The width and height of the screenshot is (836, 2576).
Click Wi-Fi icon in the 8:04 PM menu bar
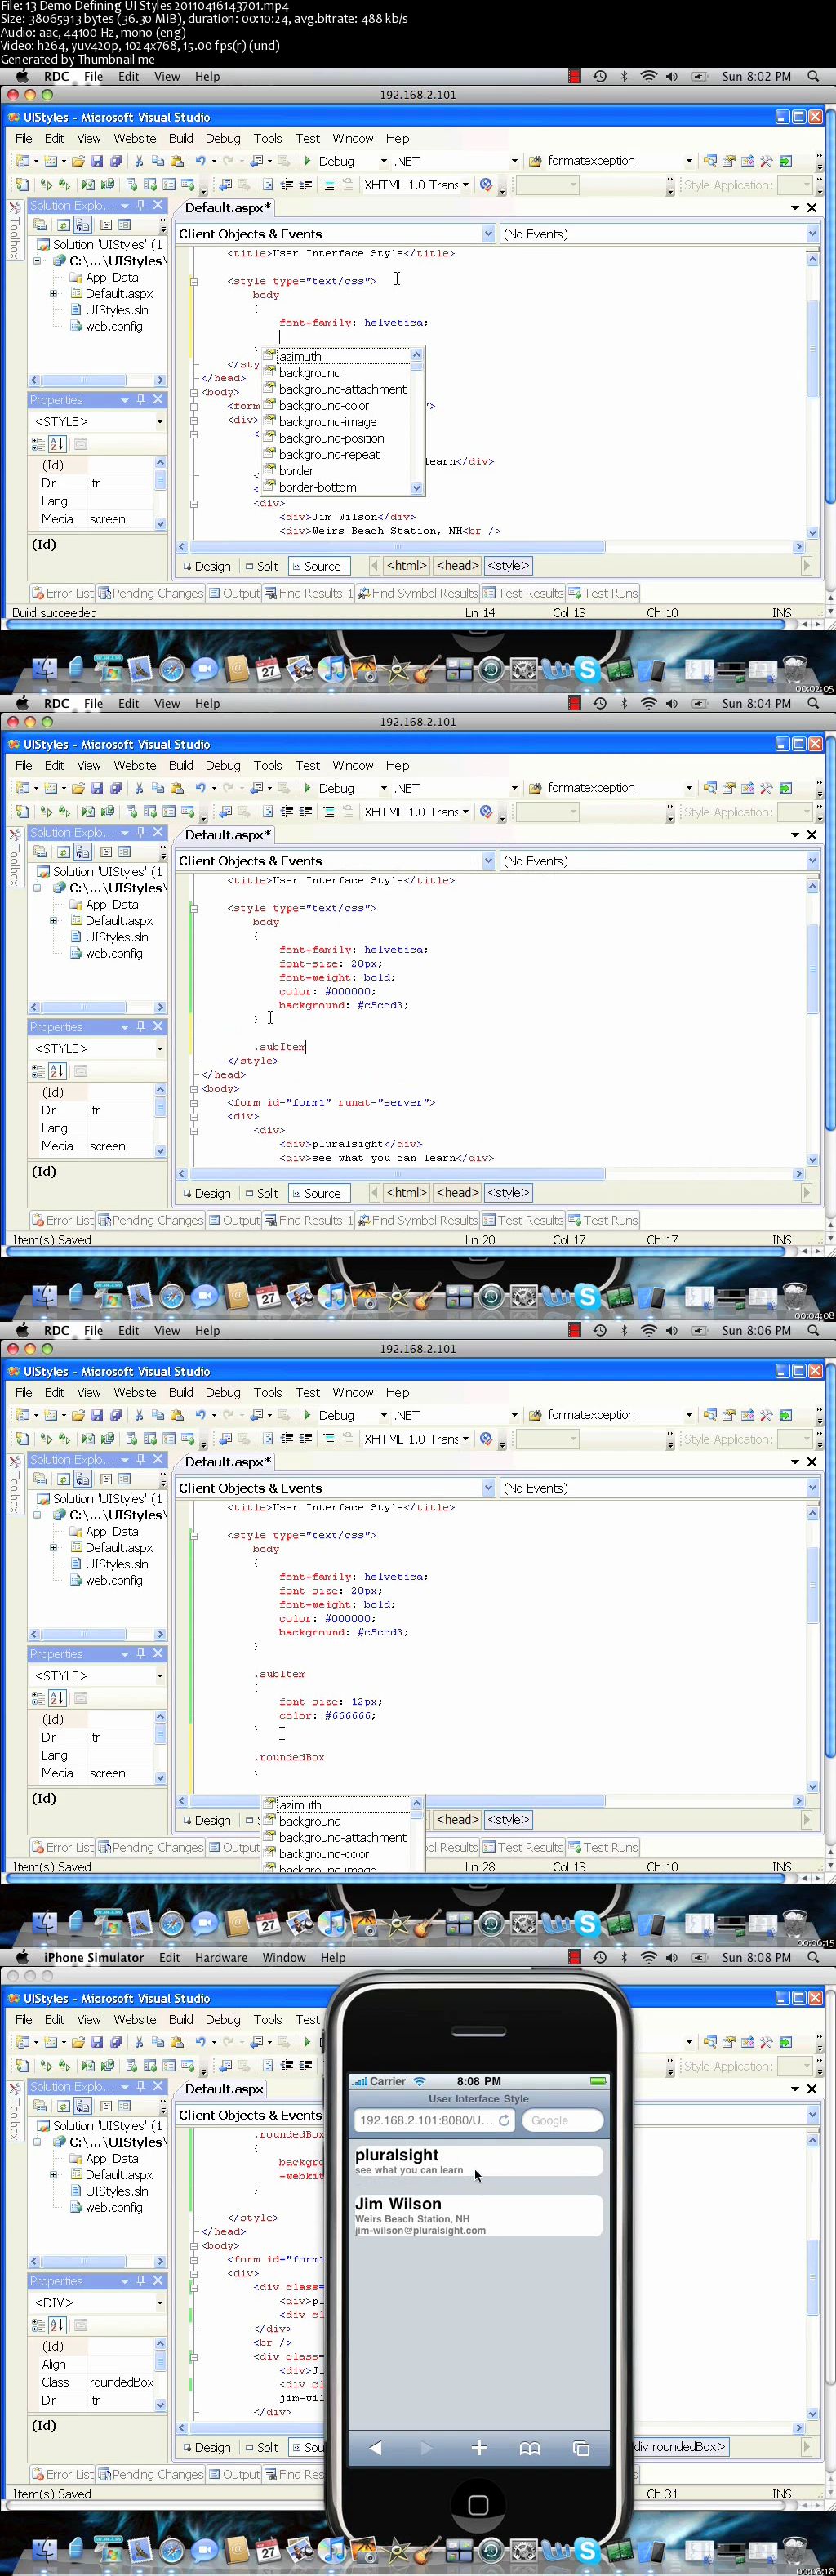pyautogui.click(x=649, y=703)
